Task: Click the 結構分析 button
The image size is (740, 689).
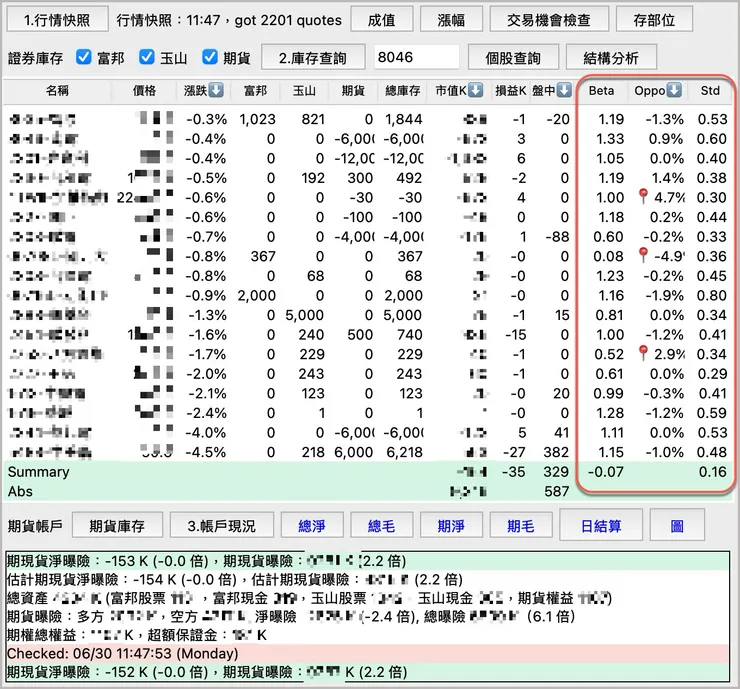Action: tap(611, 58)
